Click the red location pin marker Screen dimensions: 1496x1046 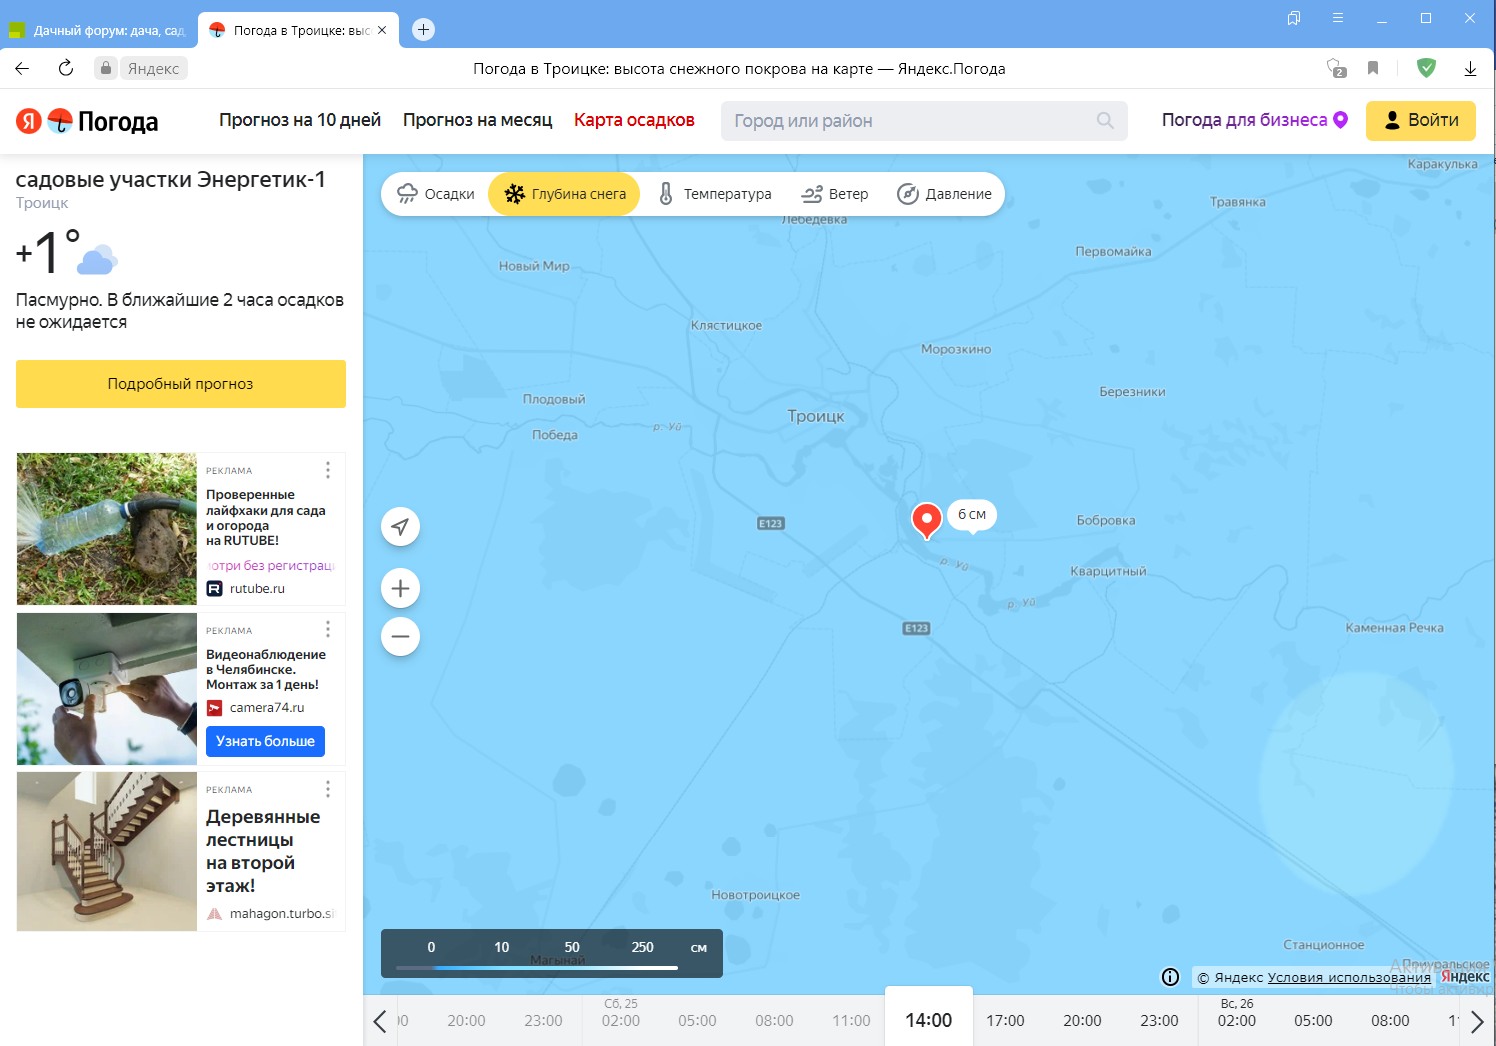tap(927, 520)
